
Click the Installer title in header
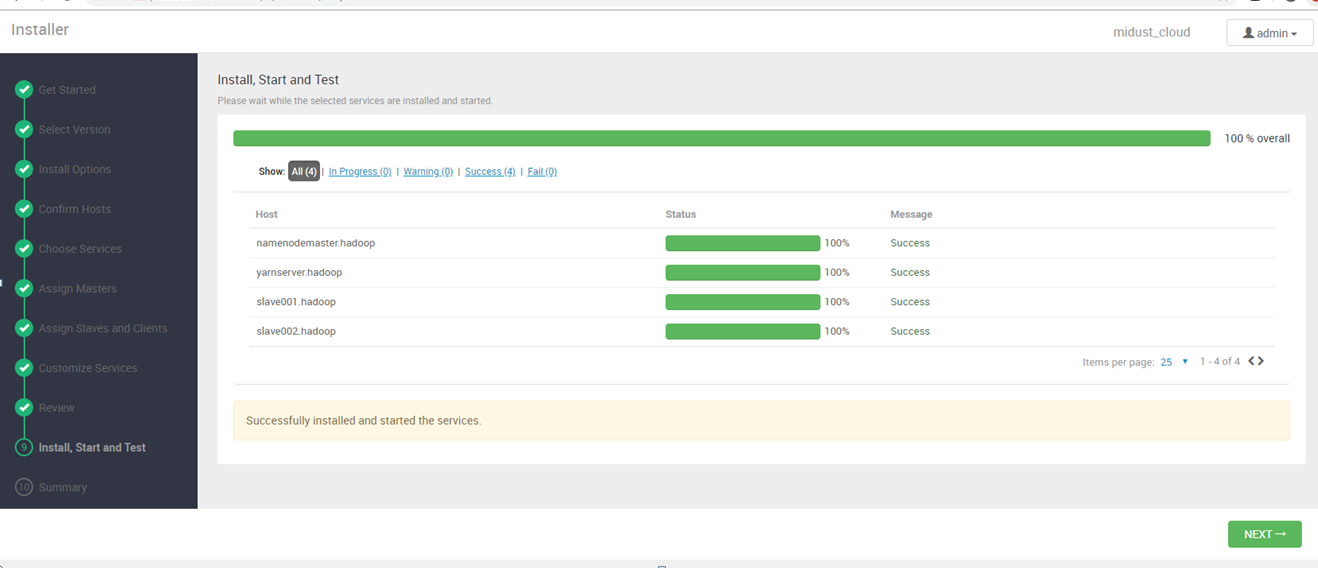[40, 30]
